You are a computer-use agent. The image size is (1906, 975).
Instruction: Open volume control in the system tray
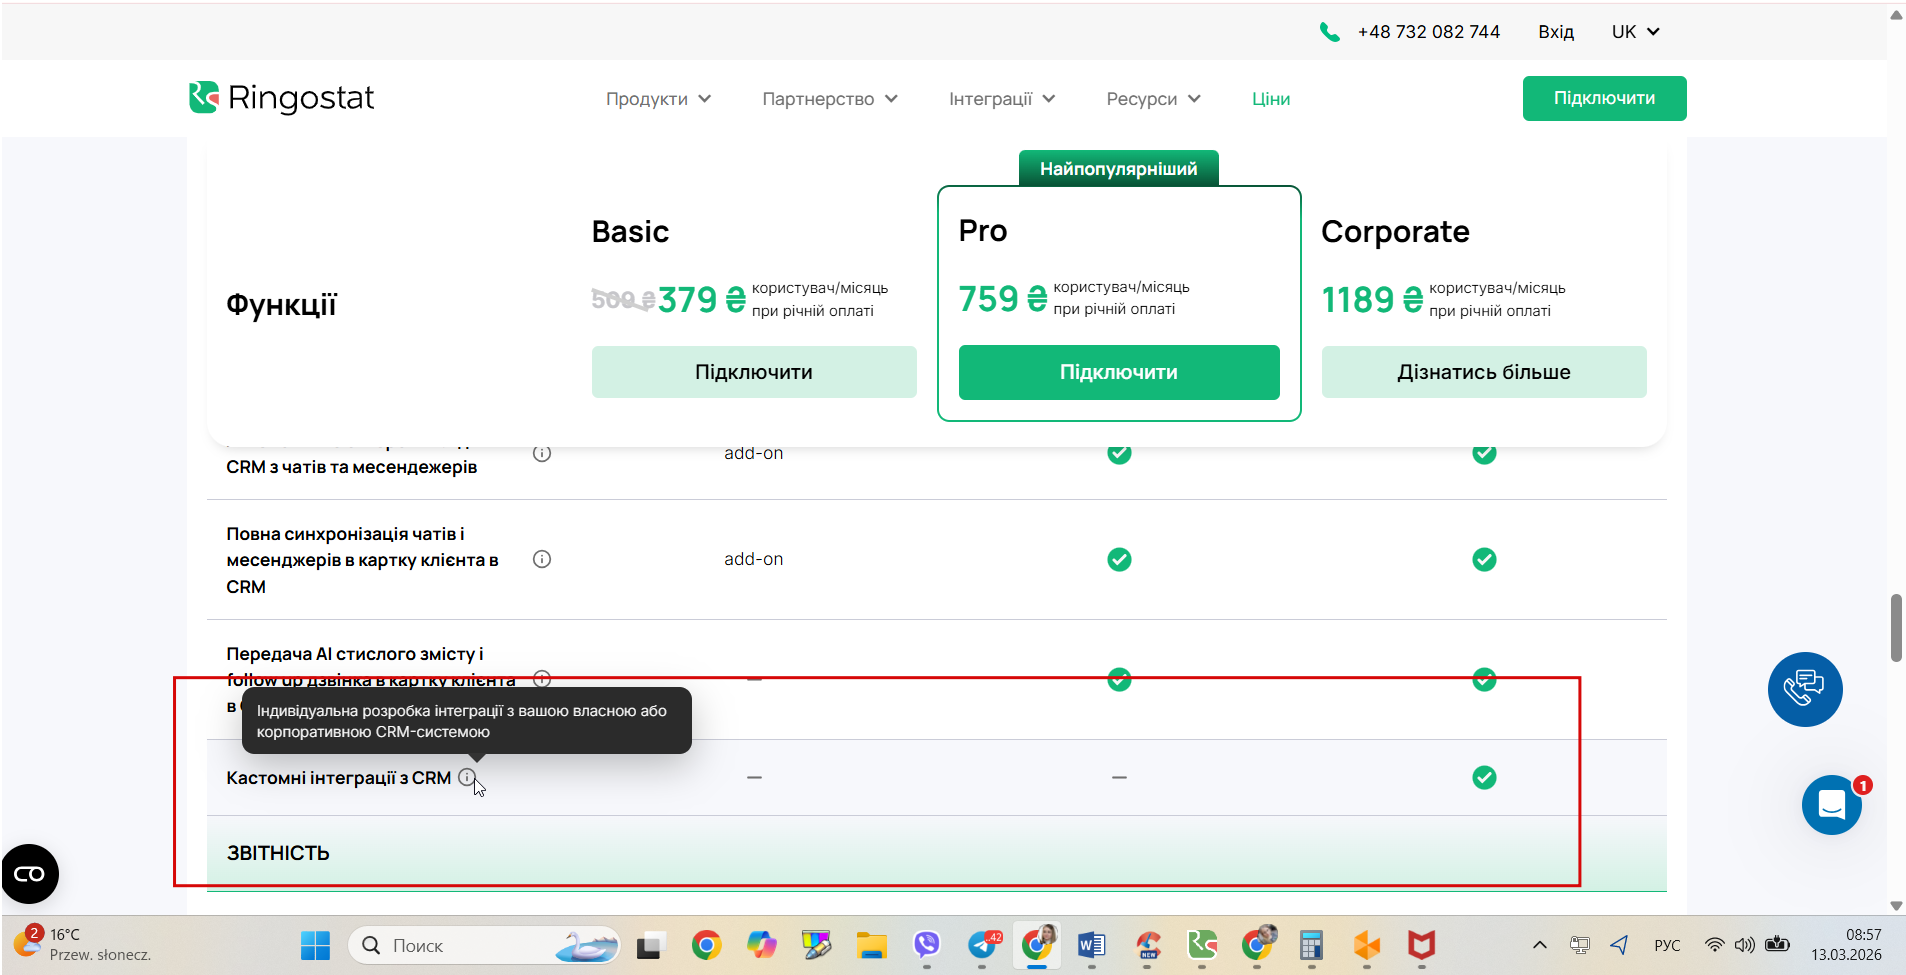point(1745,945)
